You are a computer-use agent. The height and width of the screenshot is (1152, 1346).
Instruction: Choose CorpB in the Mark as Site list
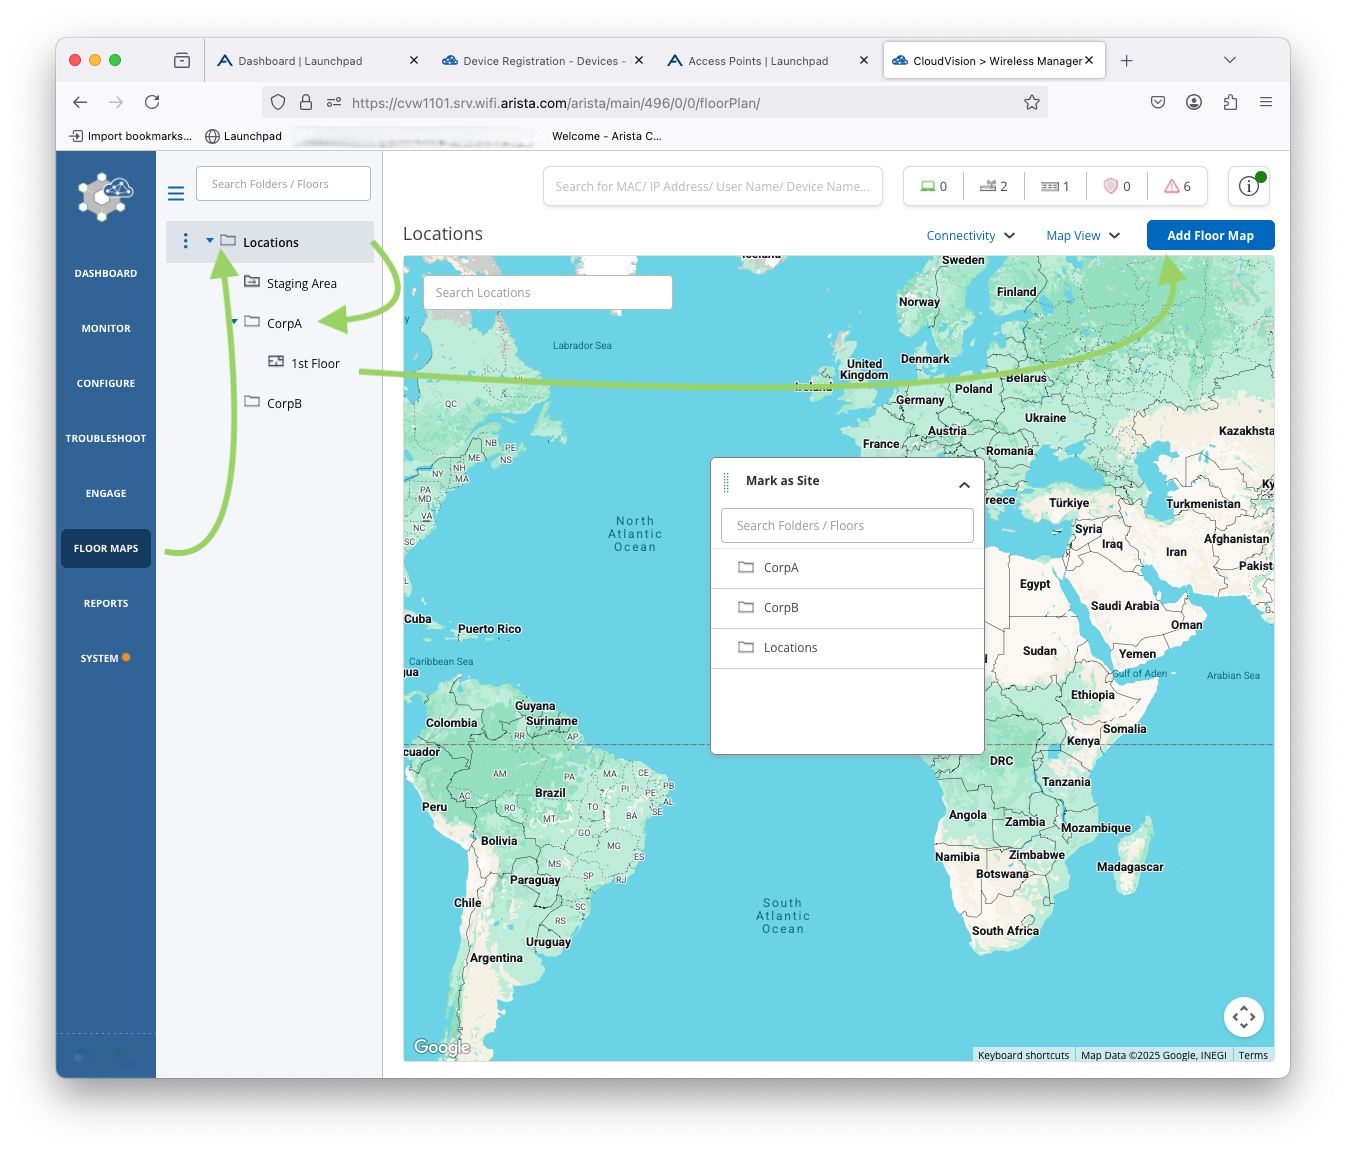click(x=781, y=608)
